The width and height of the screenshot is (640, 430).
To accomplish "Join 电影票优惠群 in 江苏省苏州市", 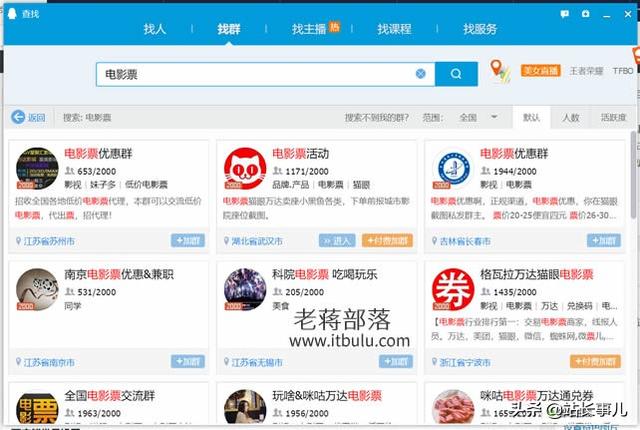I will pos(188,240).
